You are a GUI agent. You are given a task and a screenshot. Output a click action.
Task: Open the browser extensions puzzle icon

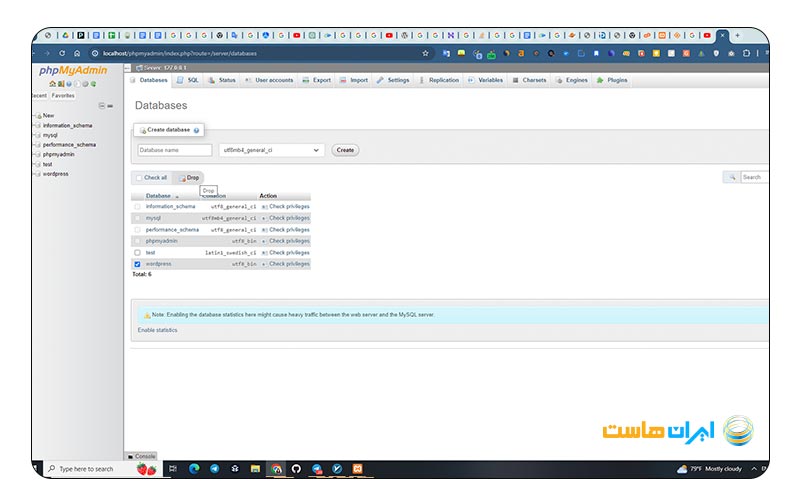746,53
